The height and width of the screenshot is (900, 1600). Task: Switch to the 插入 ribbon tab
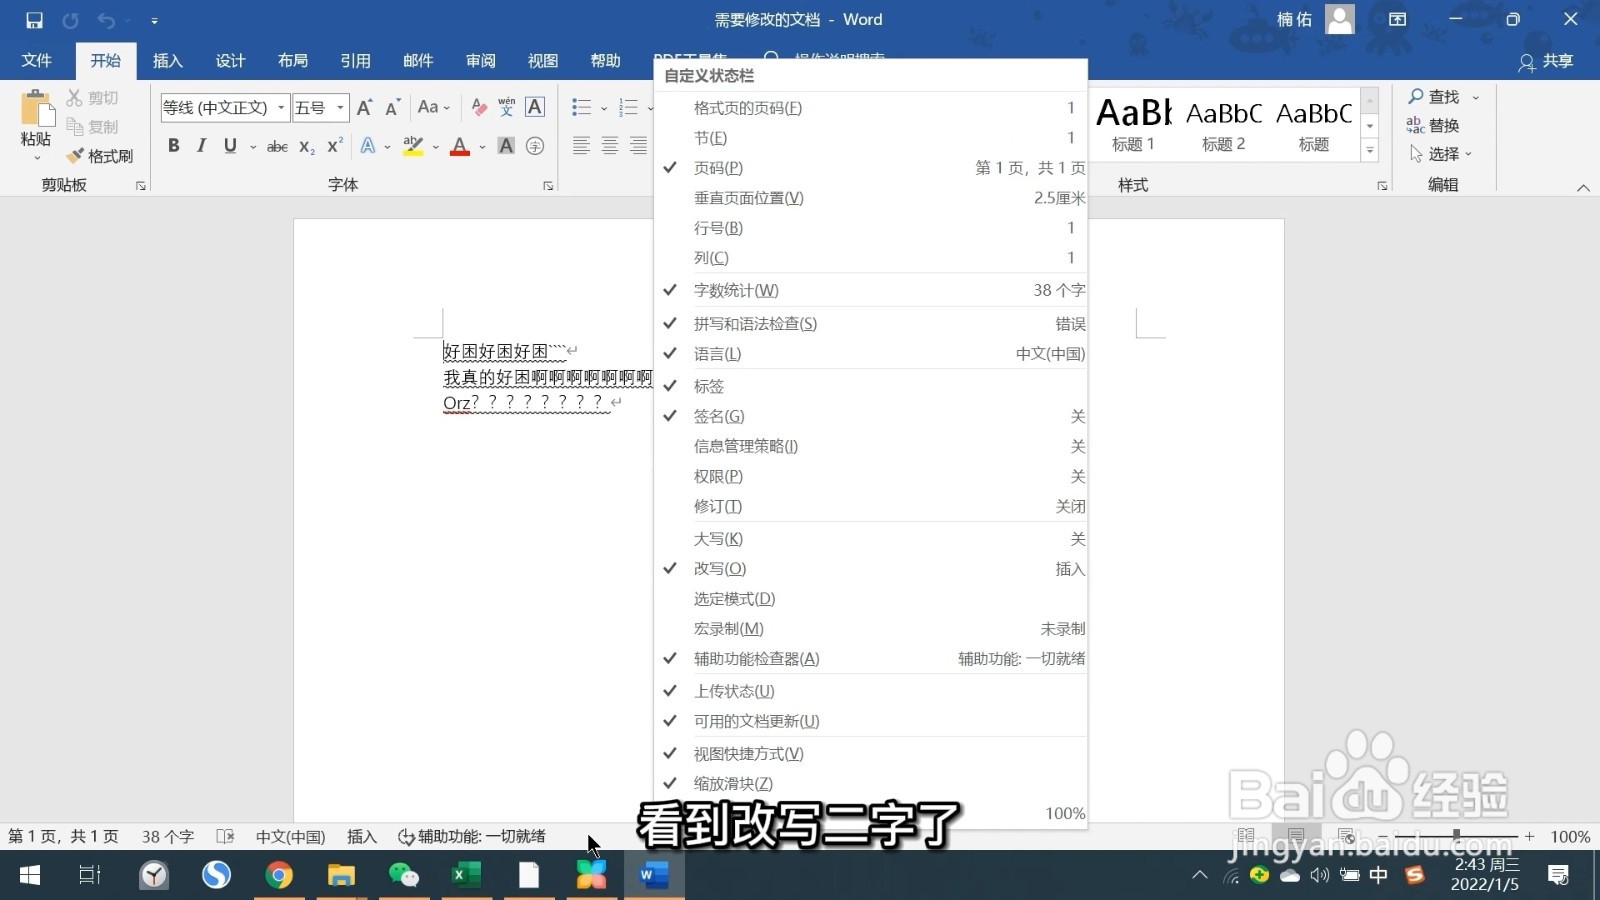coord(168,61)
